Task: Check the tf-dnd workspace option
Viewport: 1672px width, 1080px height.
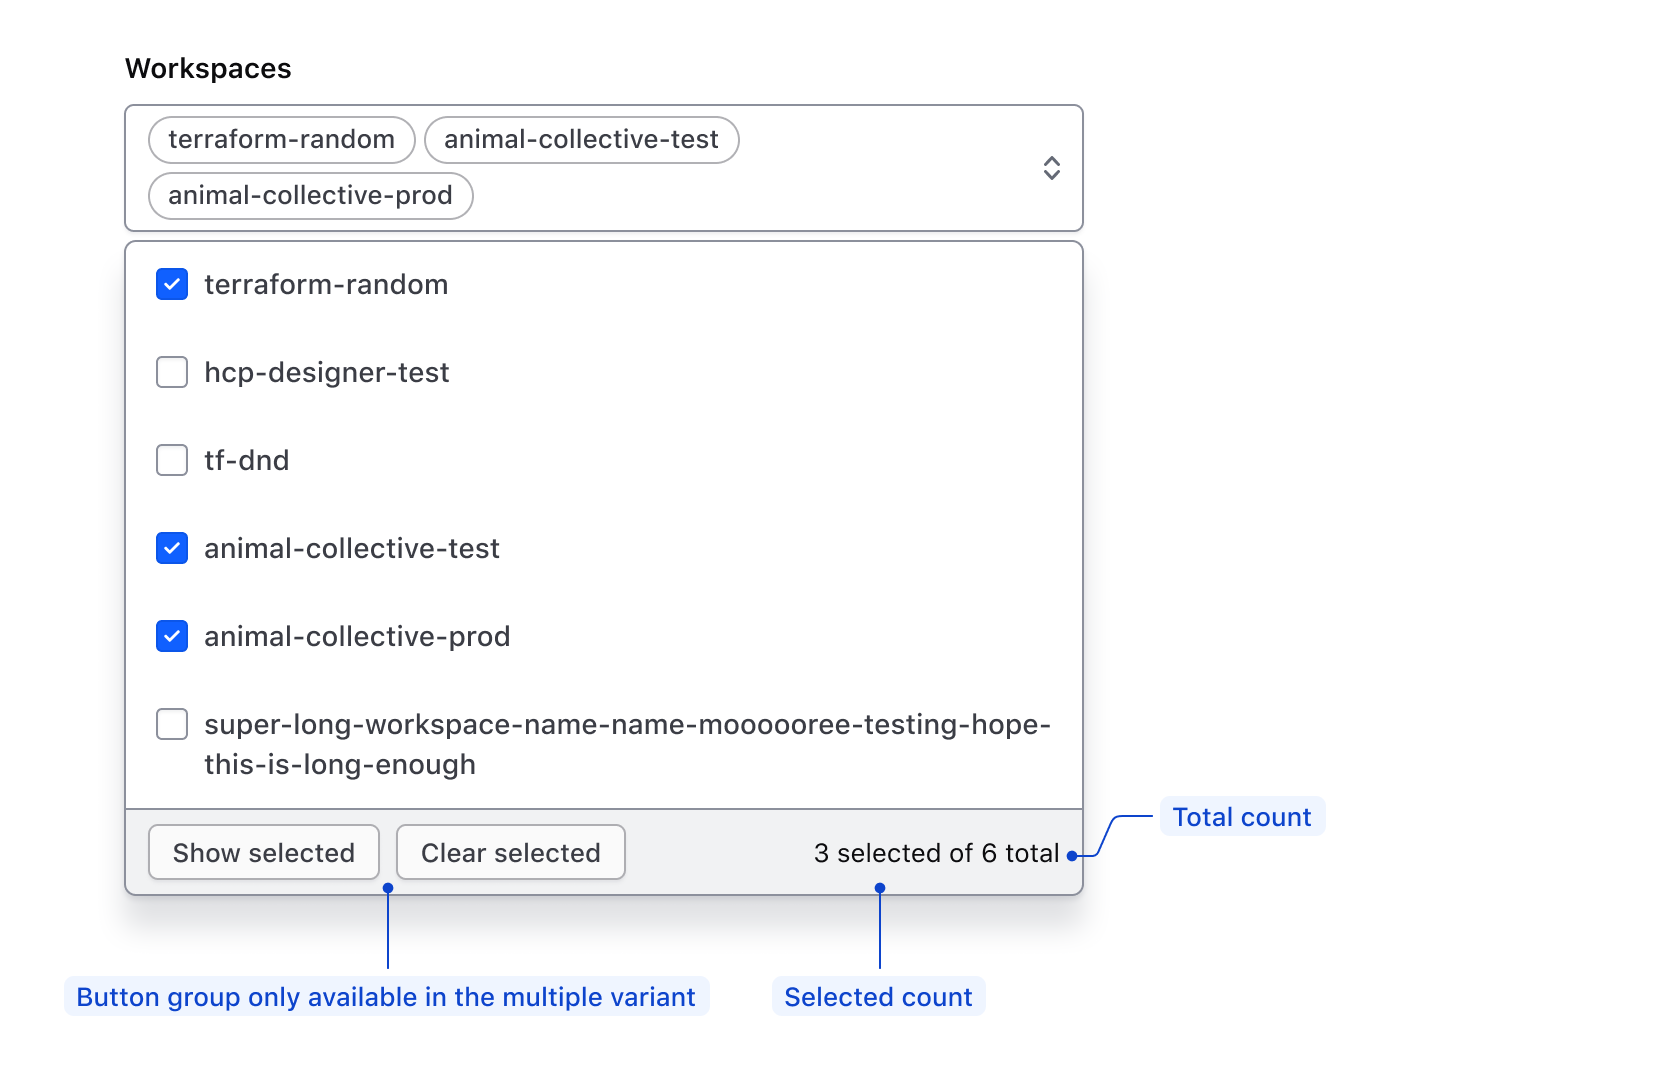Action: 171,460
